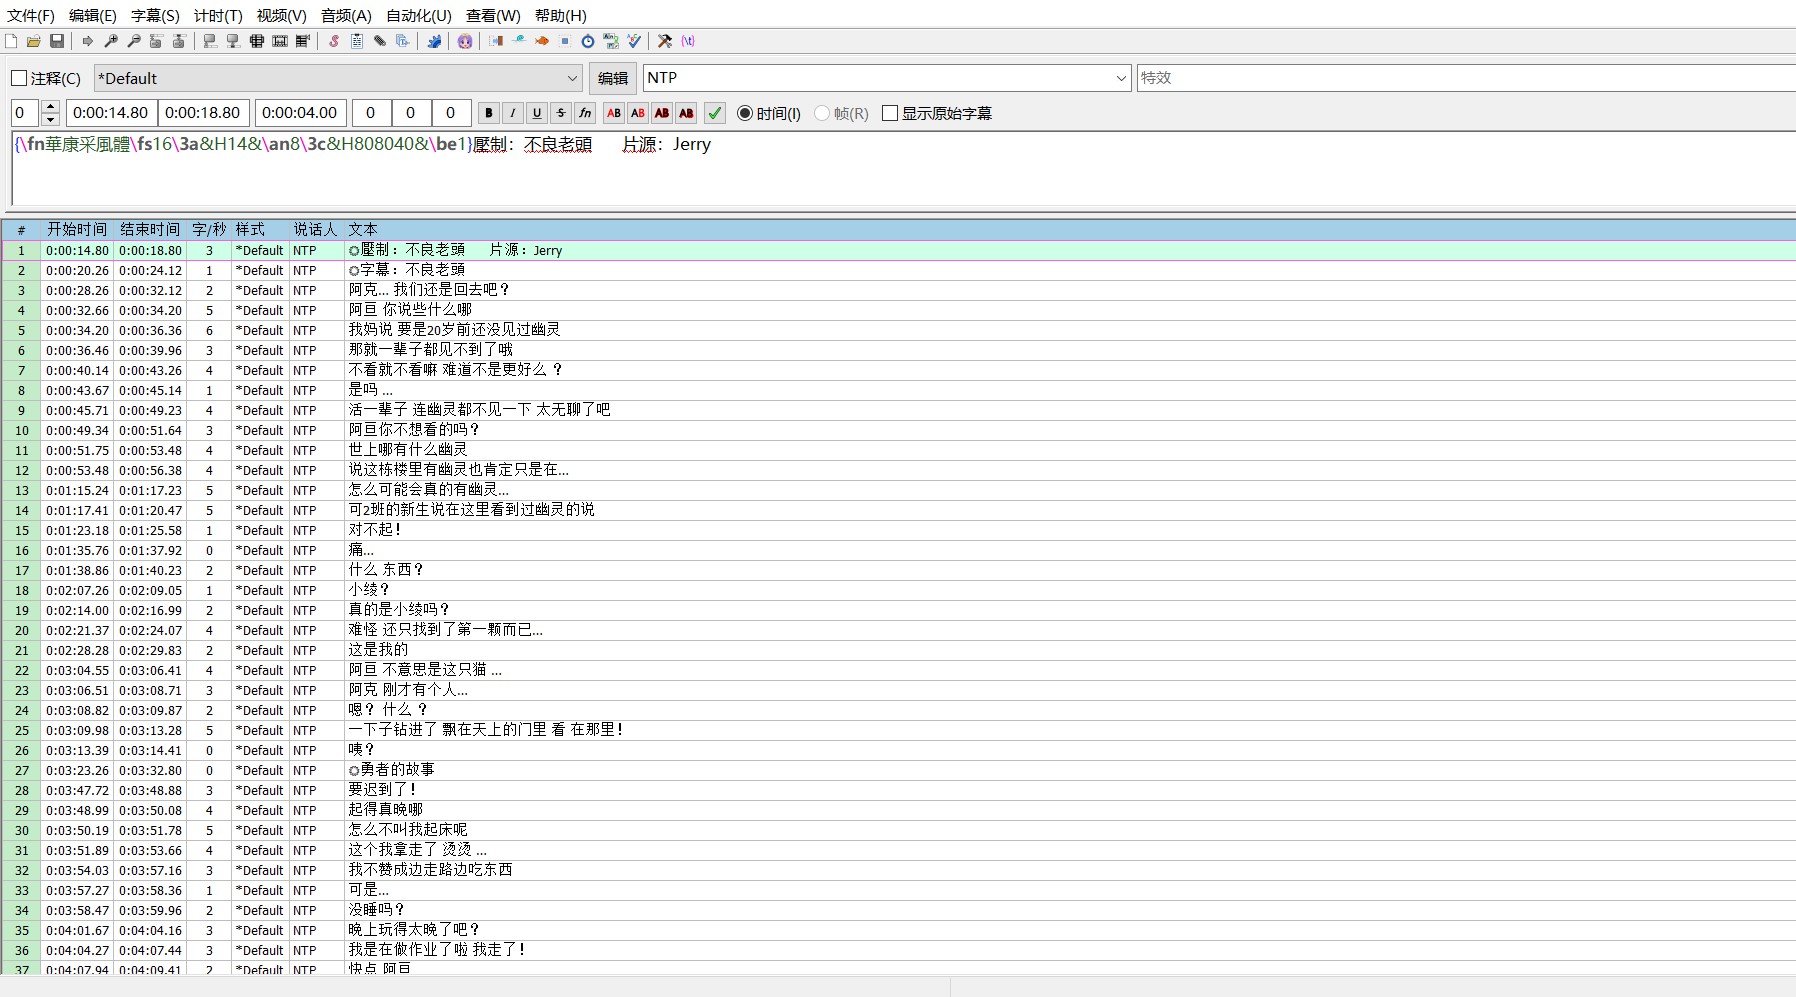Expand the NTP actor dropdown
Viewport: 1796px width, 997px height.
[1121, 78]
